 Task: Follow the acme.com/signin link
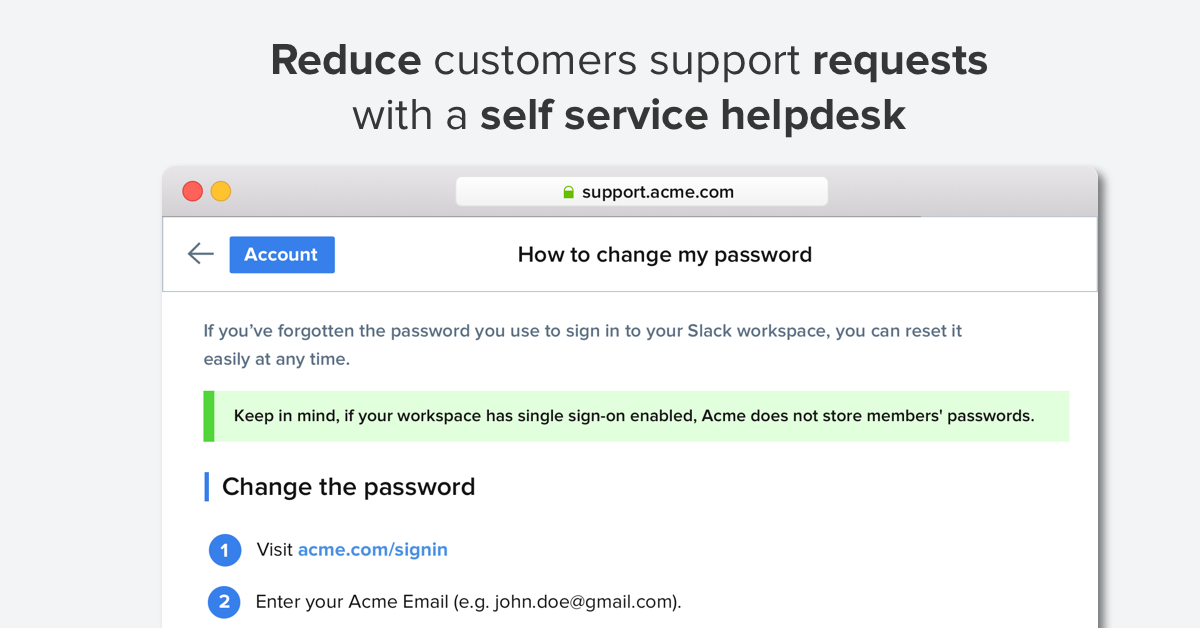[373, 549]
